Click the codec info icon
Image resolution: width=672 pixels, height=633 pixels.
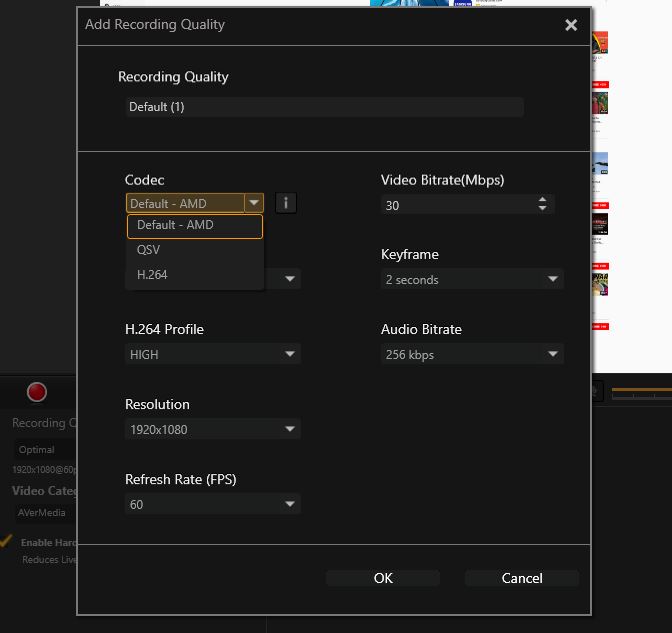pyautogui.click(x=286, y=203)
